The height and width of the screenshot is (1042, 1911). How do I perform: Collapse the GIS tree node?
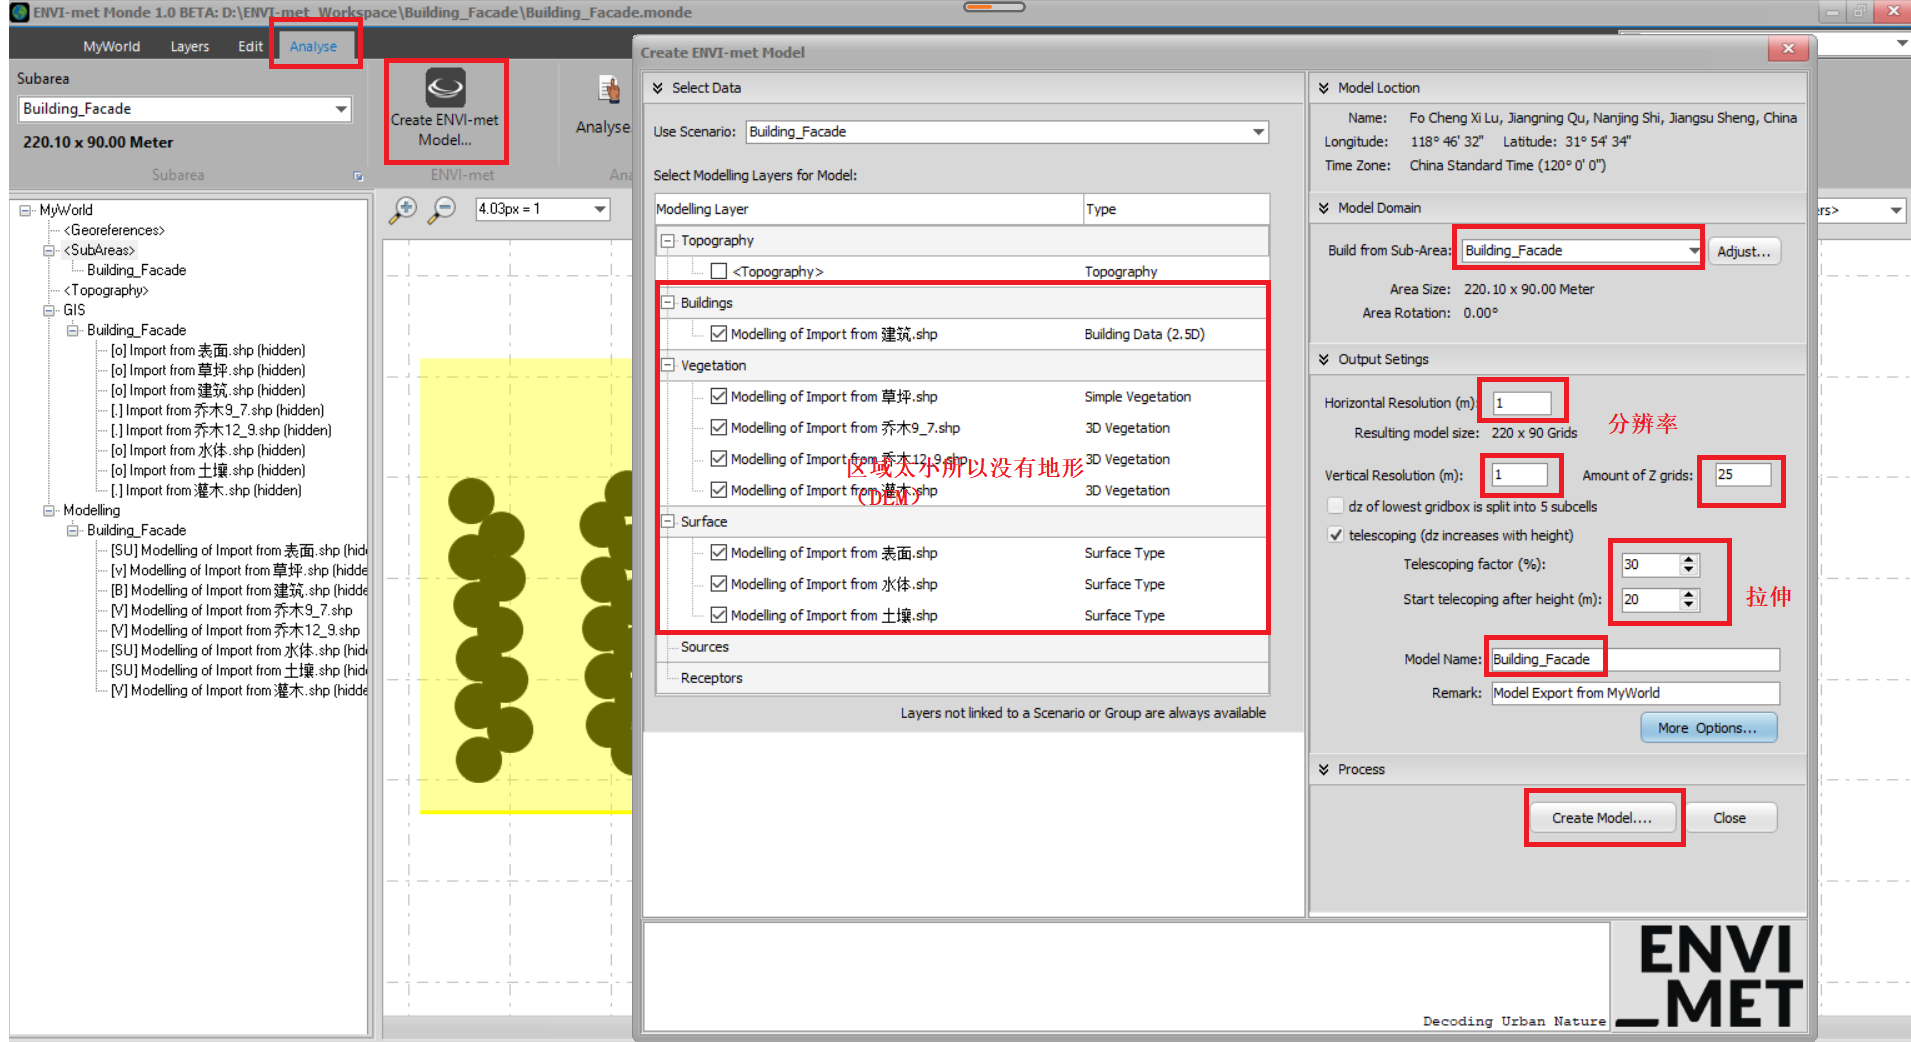pos(49,311)
